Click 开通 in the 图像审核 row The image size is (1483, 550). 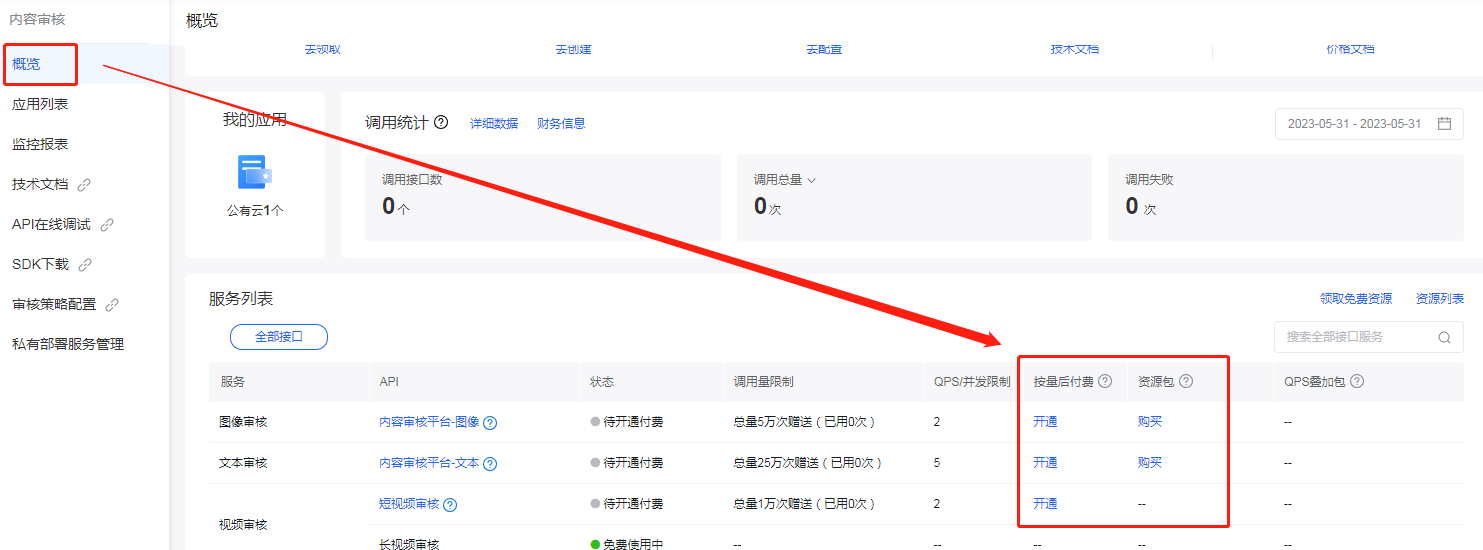point(1045,421)
